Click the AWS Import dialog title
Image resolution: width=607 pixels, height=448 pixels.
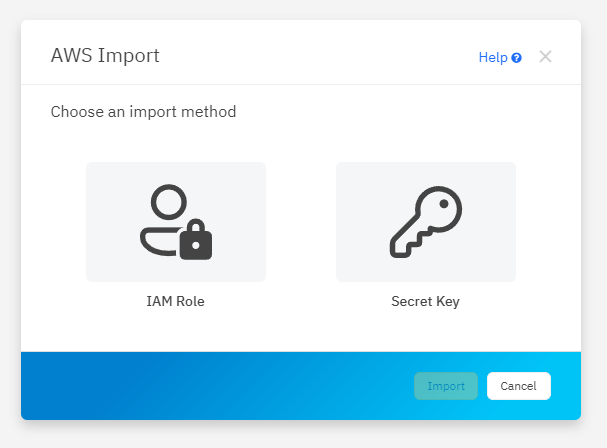[x=105, y=55]
